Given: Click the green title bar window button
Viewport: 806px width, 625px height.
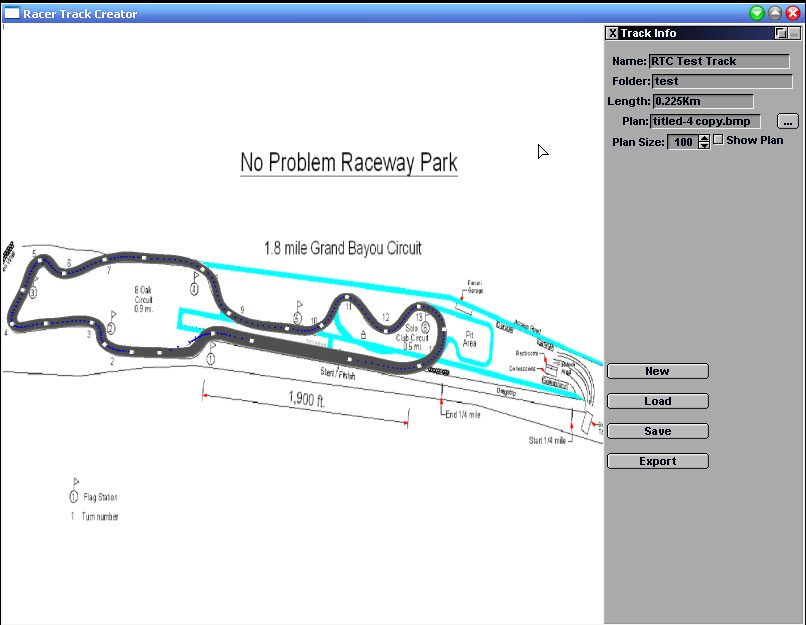Looking at the screenshot, I should [x=757, y=13].
